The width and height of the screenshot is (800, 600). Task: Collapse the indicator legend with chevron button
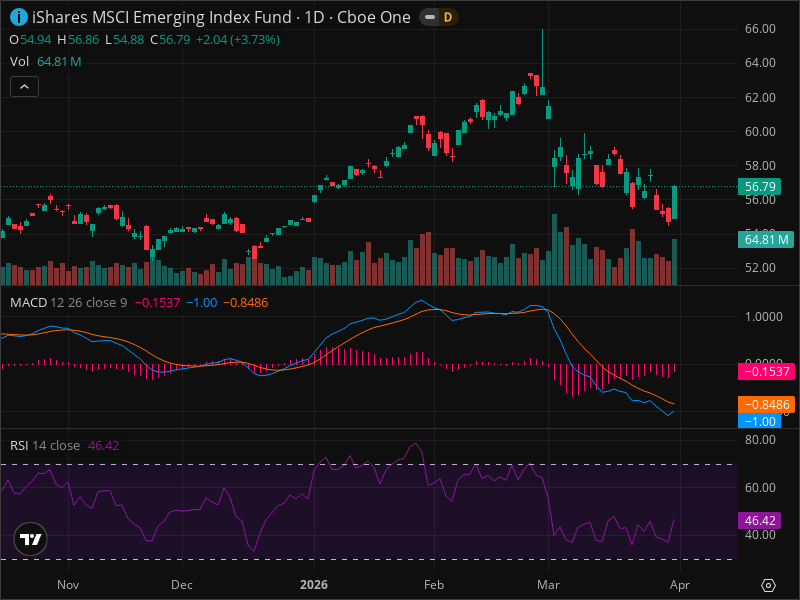pyautogui.click(x=24, y=87)
